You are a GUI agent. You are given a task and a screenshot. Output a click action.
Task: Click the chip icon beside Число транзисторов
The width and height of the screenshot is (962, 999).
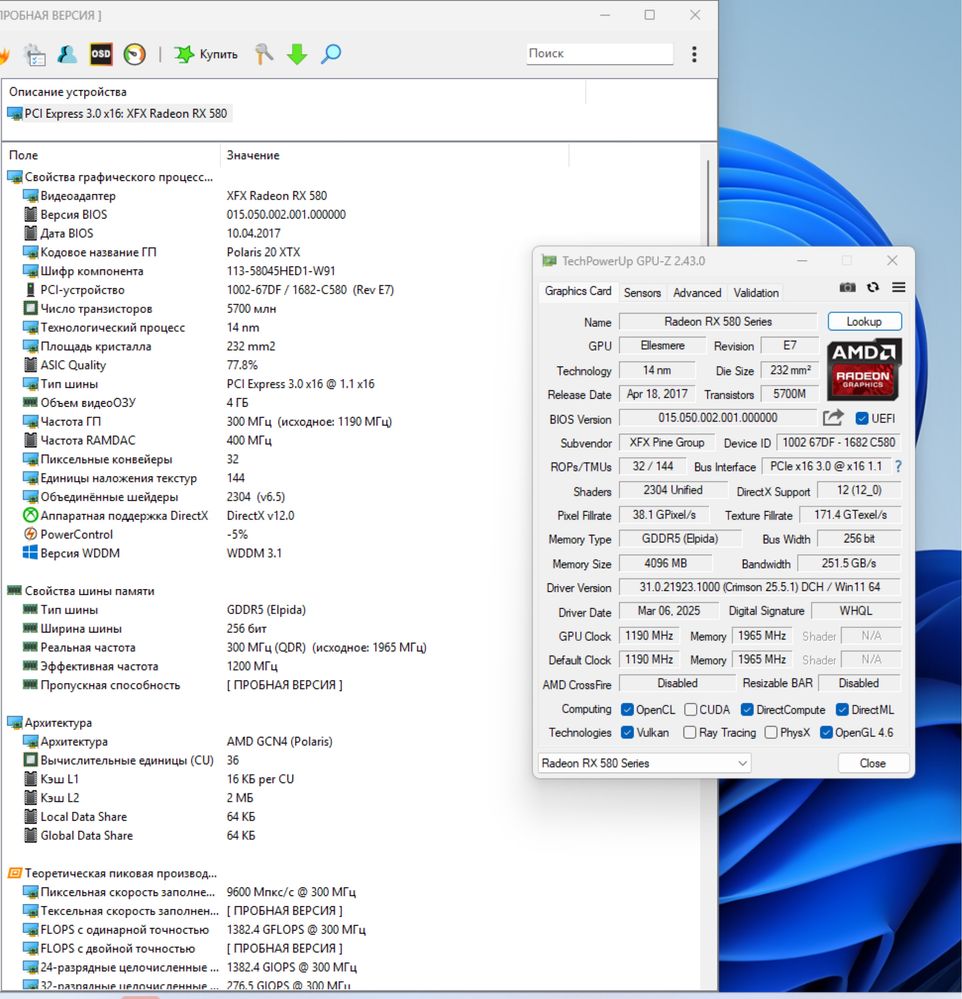(x=30, y=308)
